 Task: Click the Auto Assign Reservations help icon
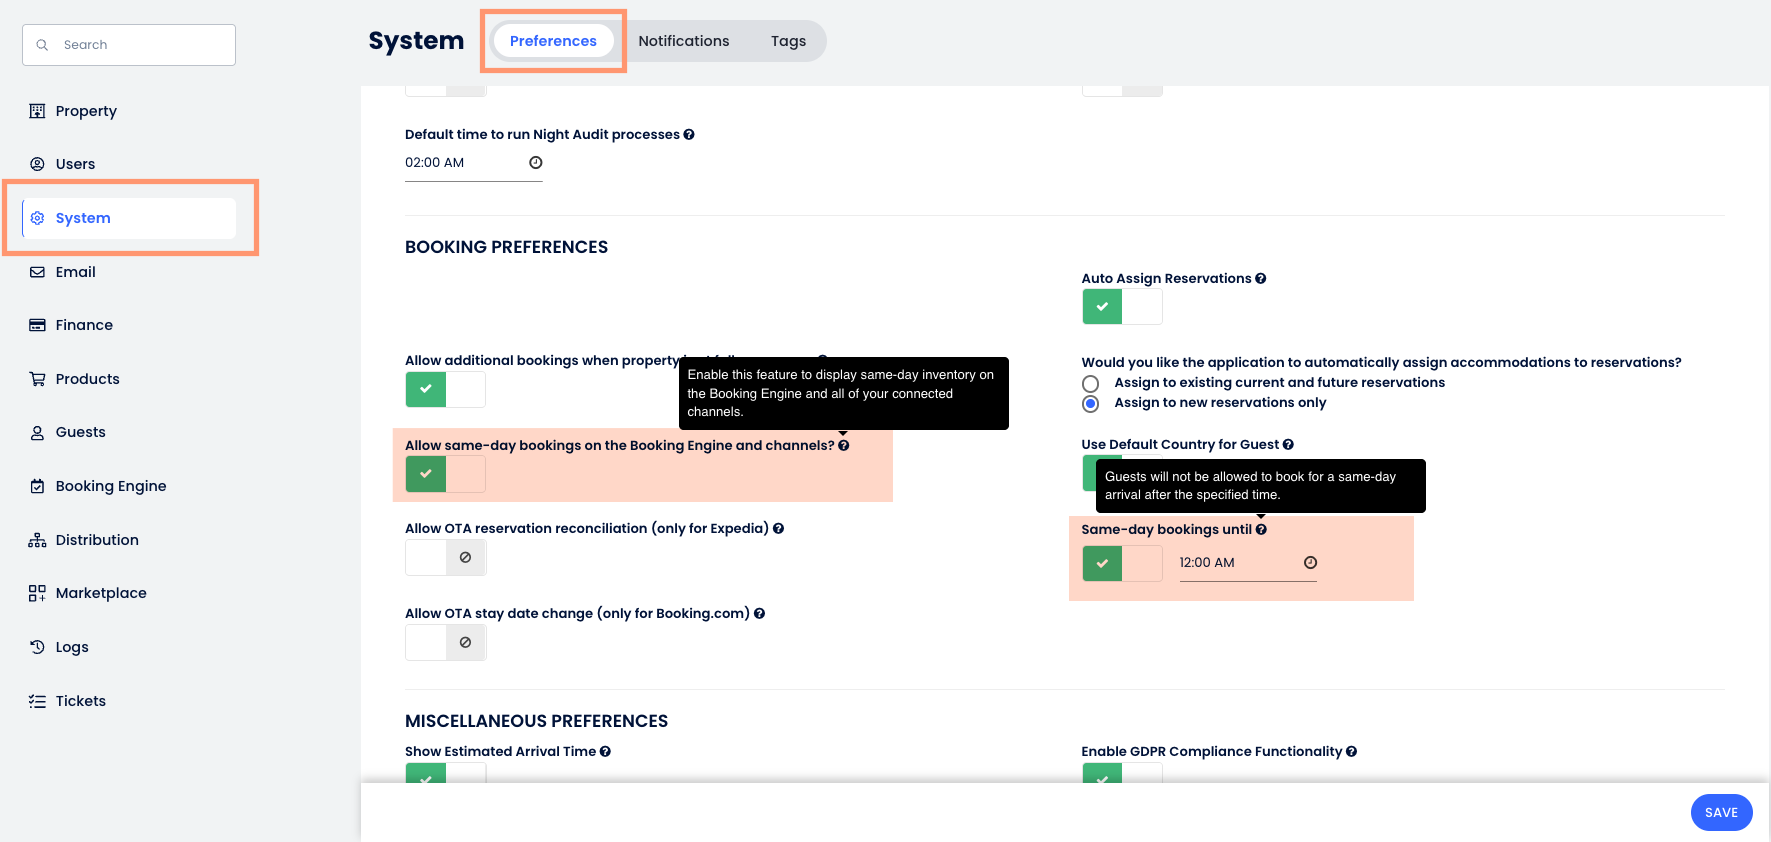[1261, 279]
